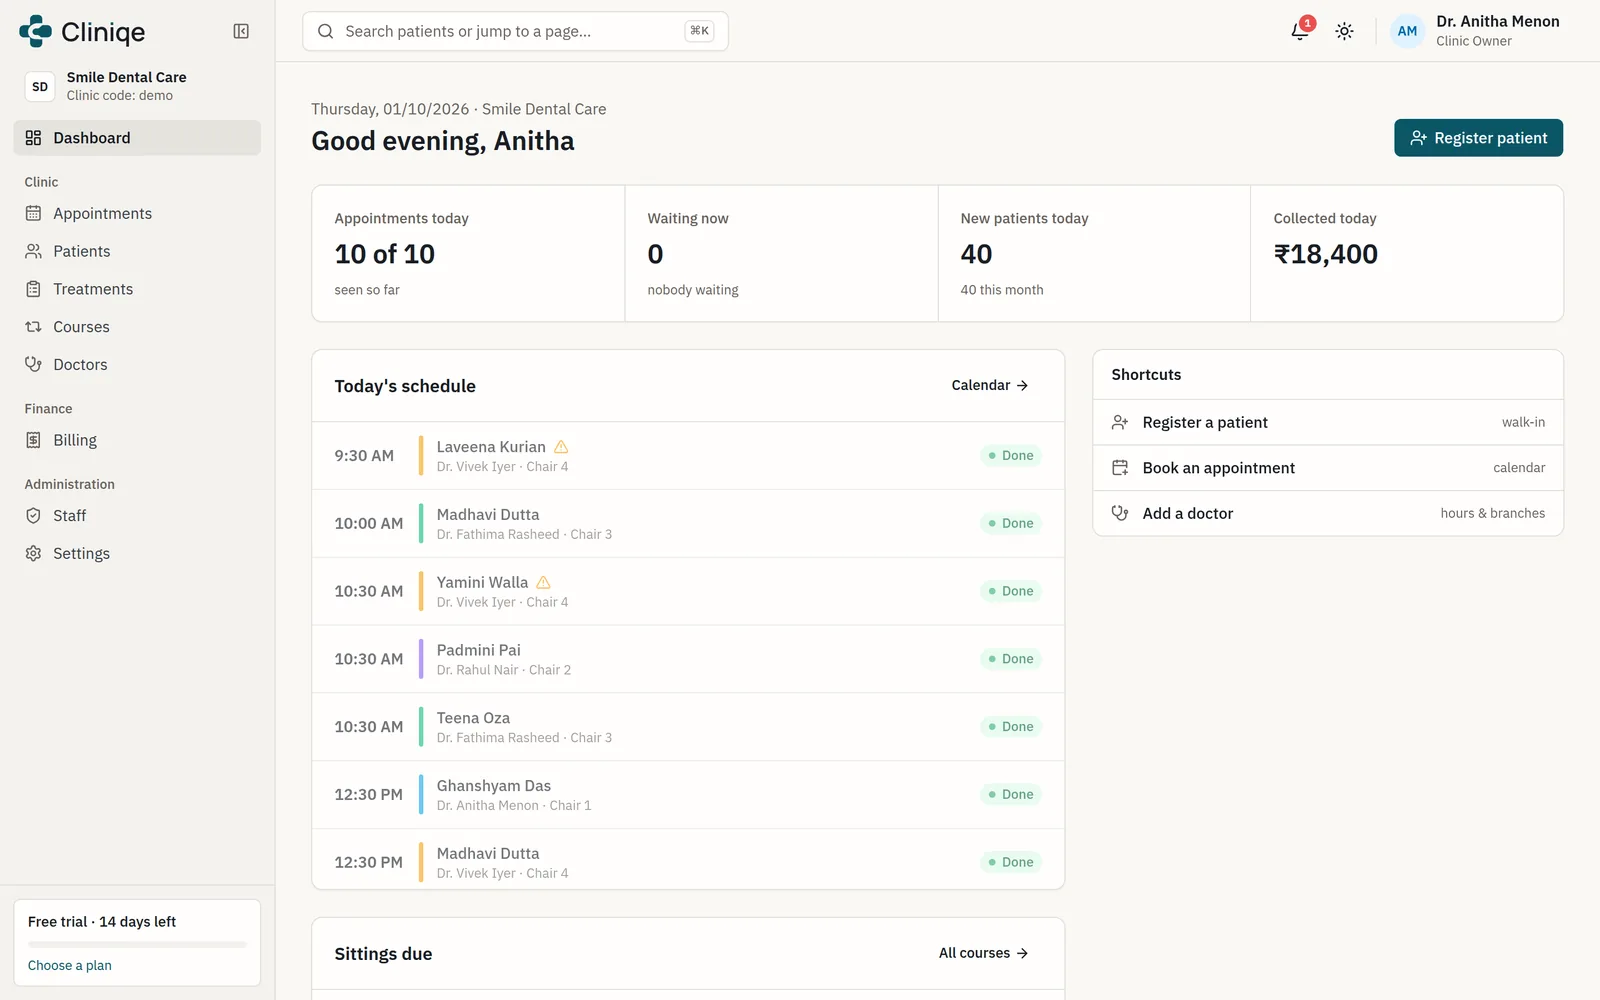Click the SD clinic badge

pyautogui.click(x=40, y=86)
